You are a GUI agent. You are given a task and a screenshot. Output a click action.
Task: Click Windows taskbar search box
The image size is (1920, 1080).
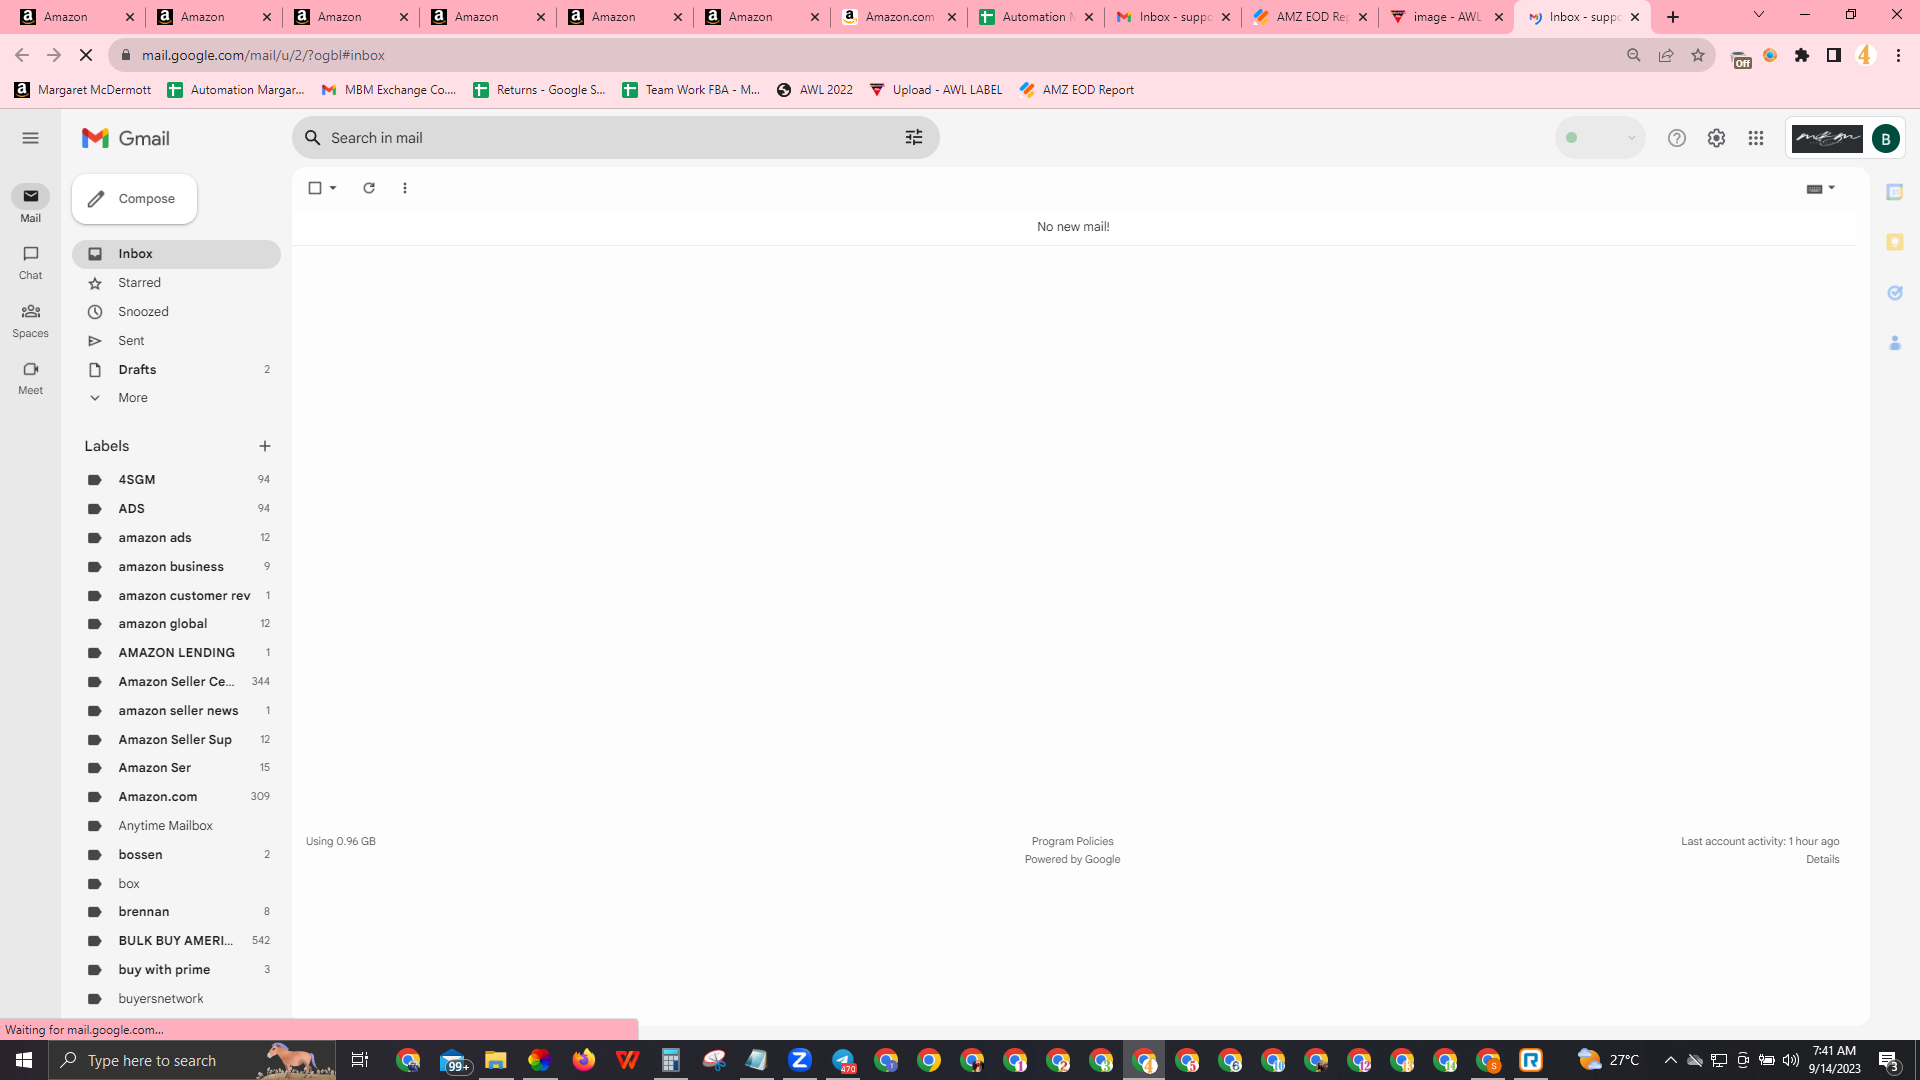click(x=192, y=1060)
